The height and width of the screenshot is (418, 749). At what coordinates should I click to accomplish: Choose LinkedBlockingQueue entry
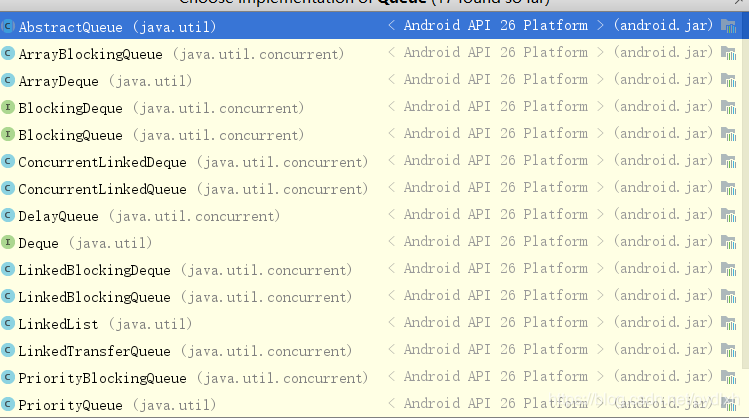coord(371,296)
